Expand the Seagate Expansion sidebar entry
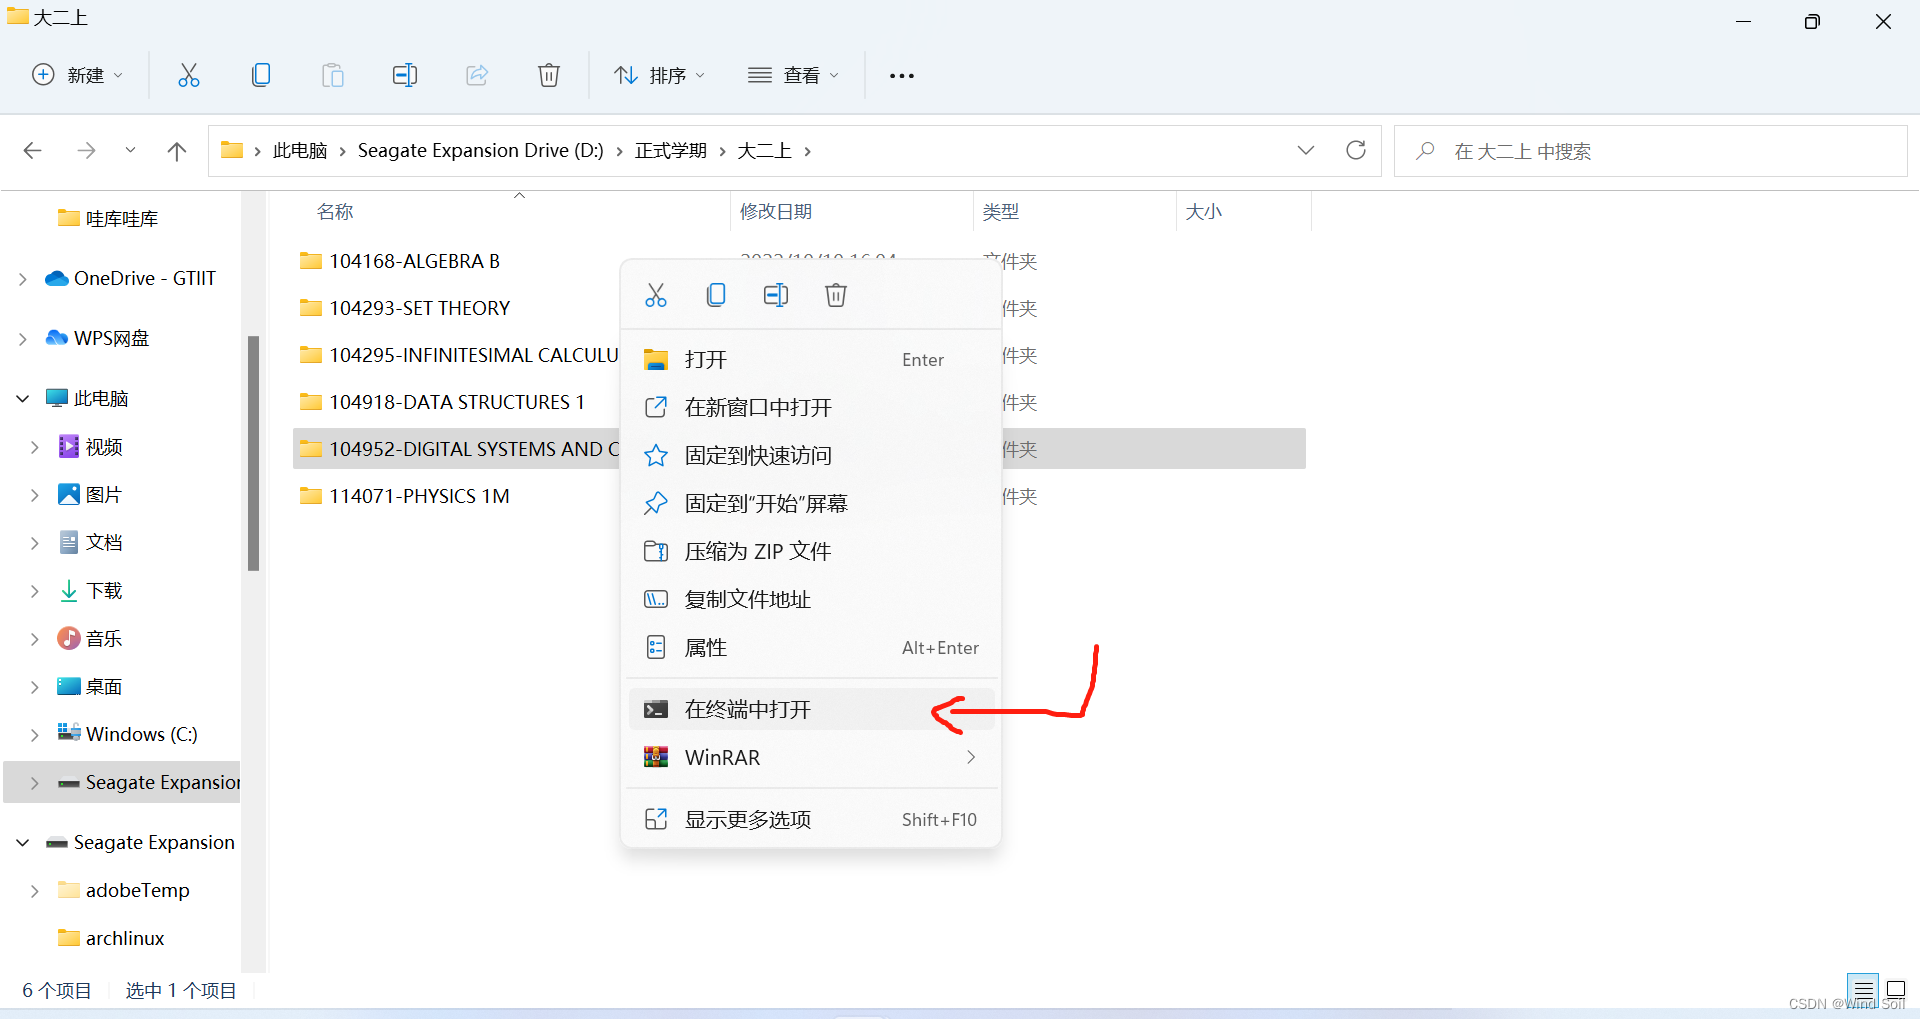 pyautogui.click(x=35, y=781)
